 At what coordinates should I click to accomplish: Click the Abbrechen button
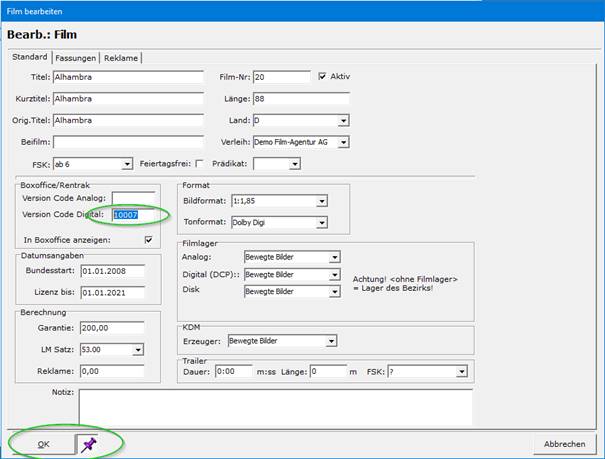click(x=565, y=443)
